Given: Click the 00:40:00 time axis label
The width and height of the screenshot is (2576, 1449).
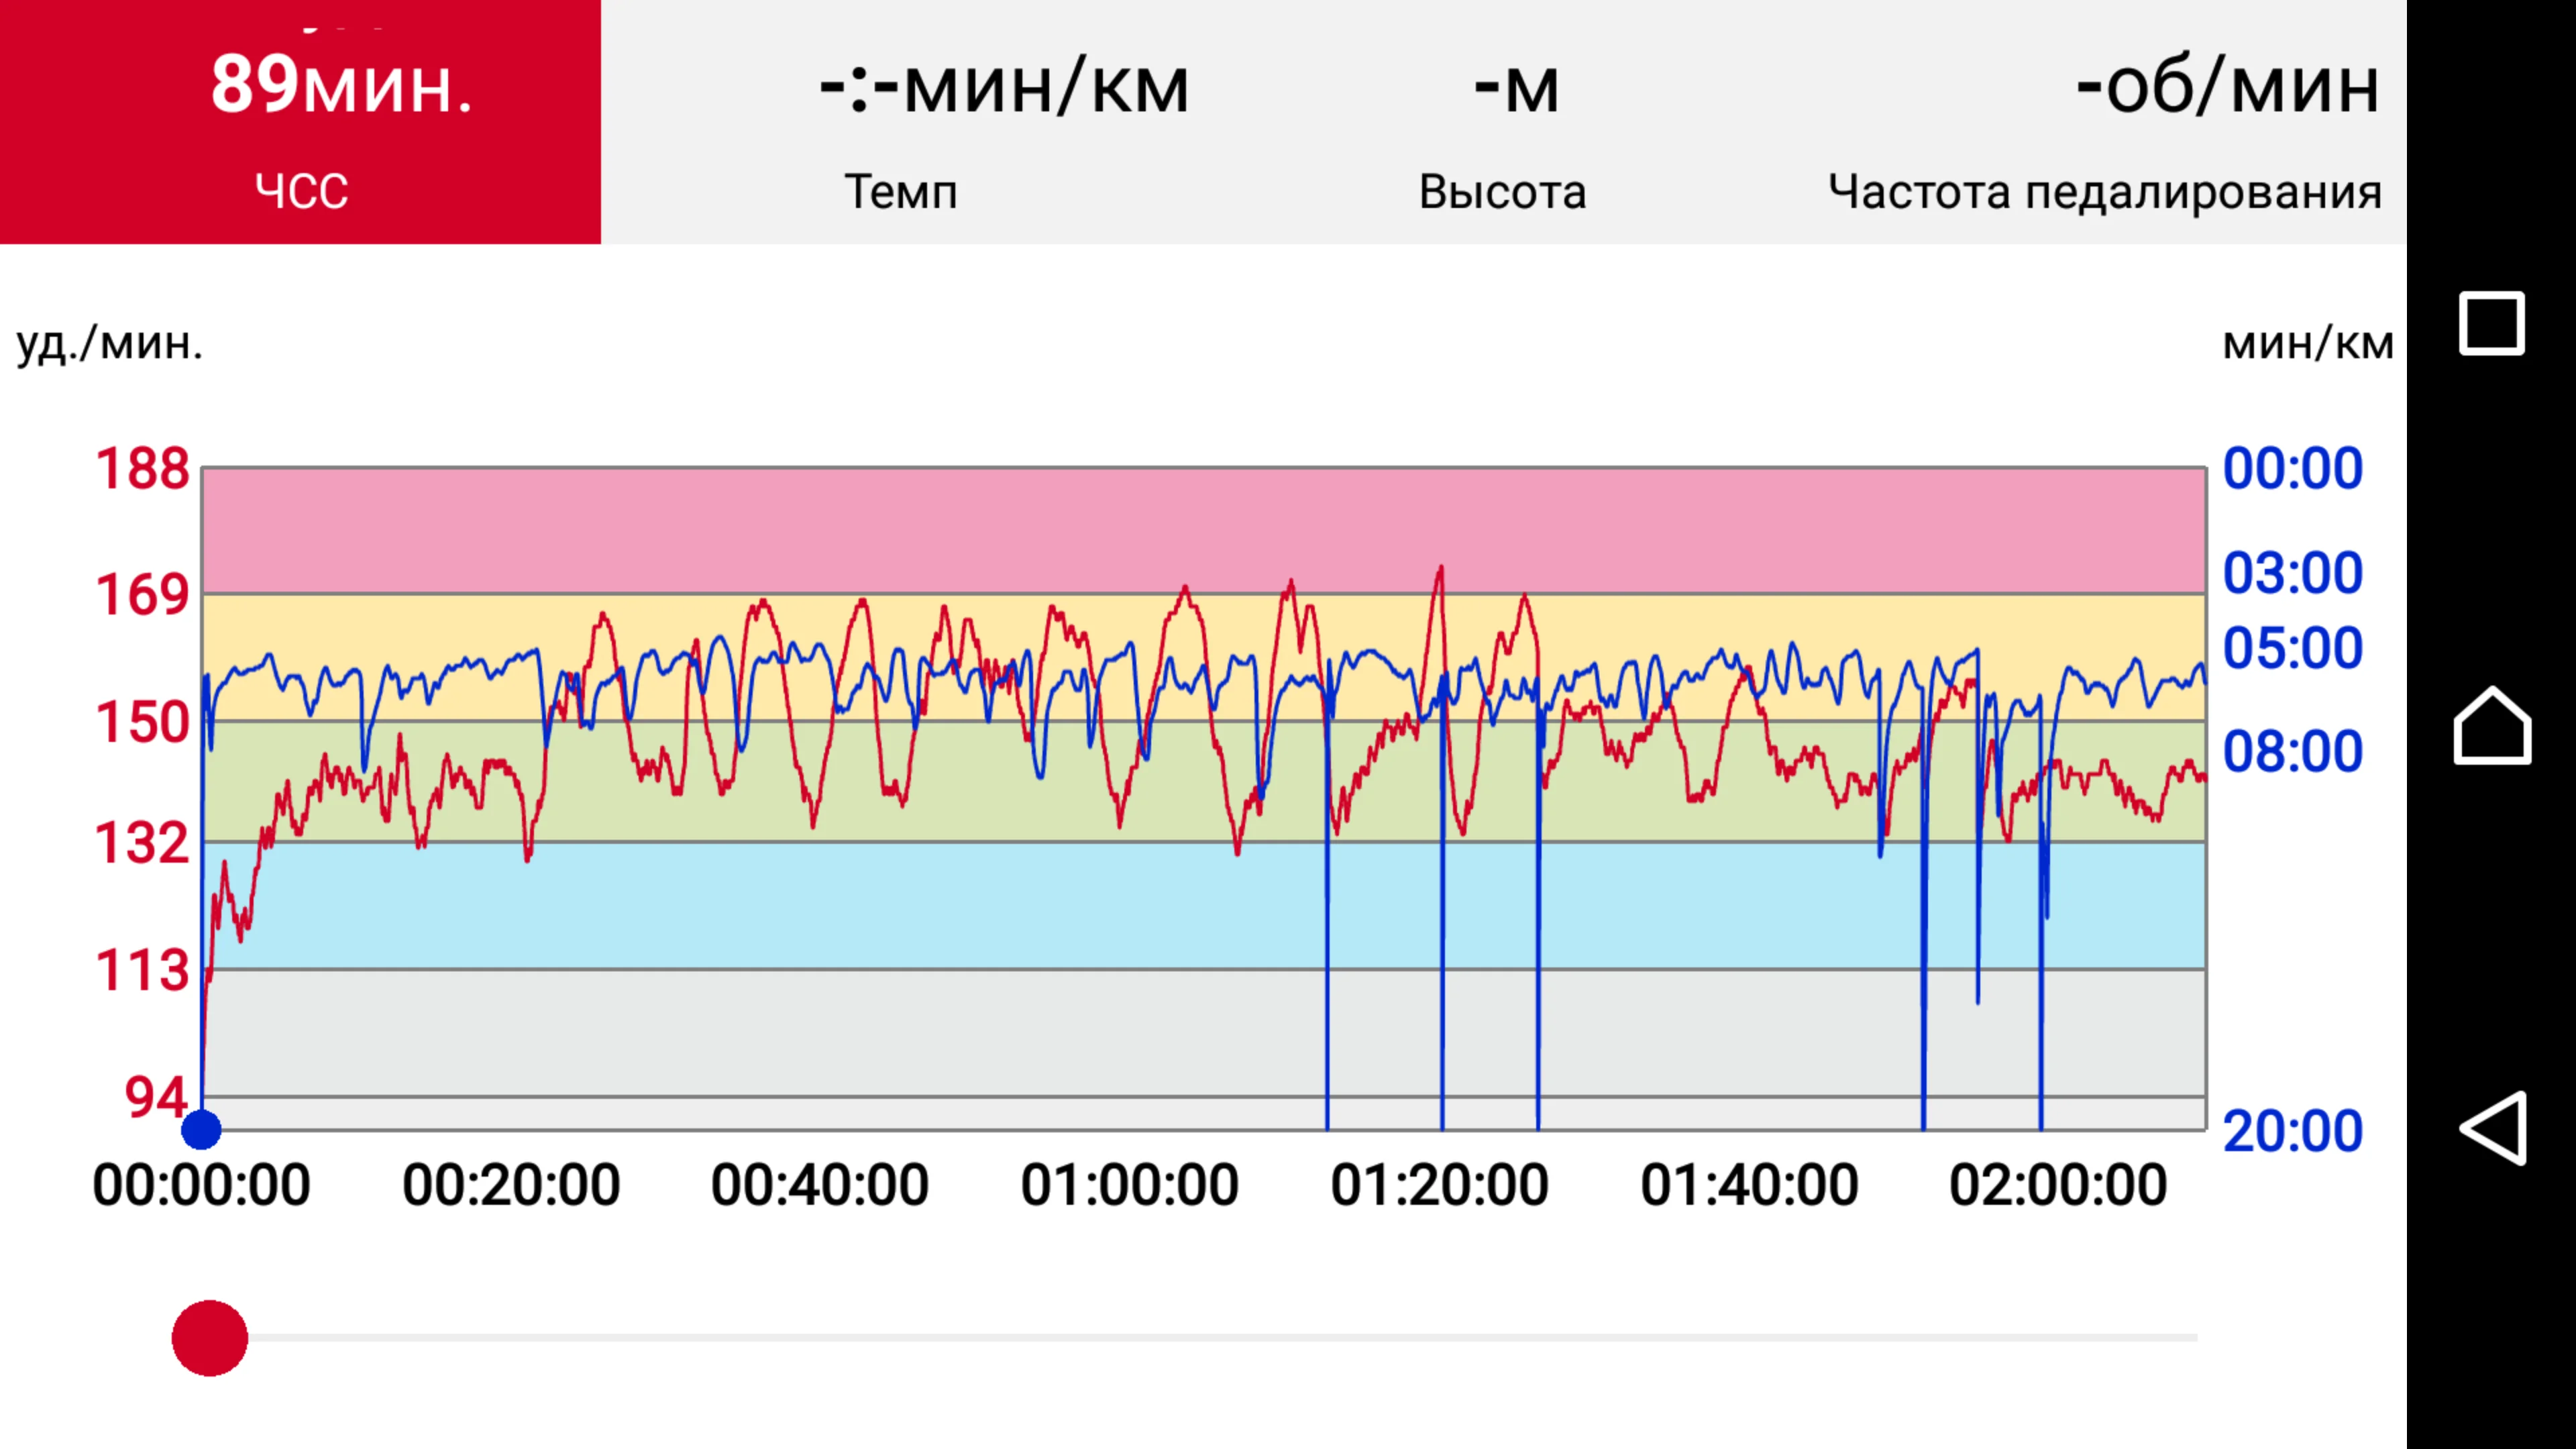Looking at the screenshot, I should [820, 1186].
